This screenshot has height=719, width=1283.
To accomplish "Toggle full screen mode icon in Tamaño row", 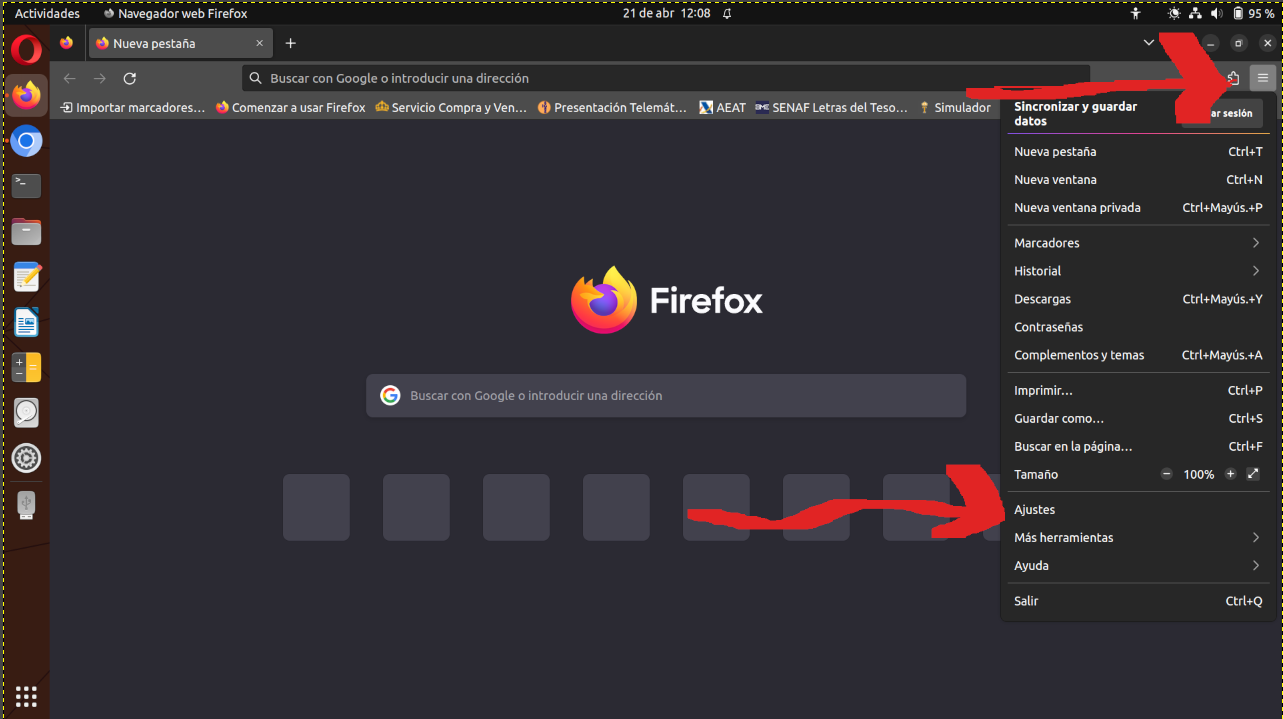I will tap(1253, 474).
